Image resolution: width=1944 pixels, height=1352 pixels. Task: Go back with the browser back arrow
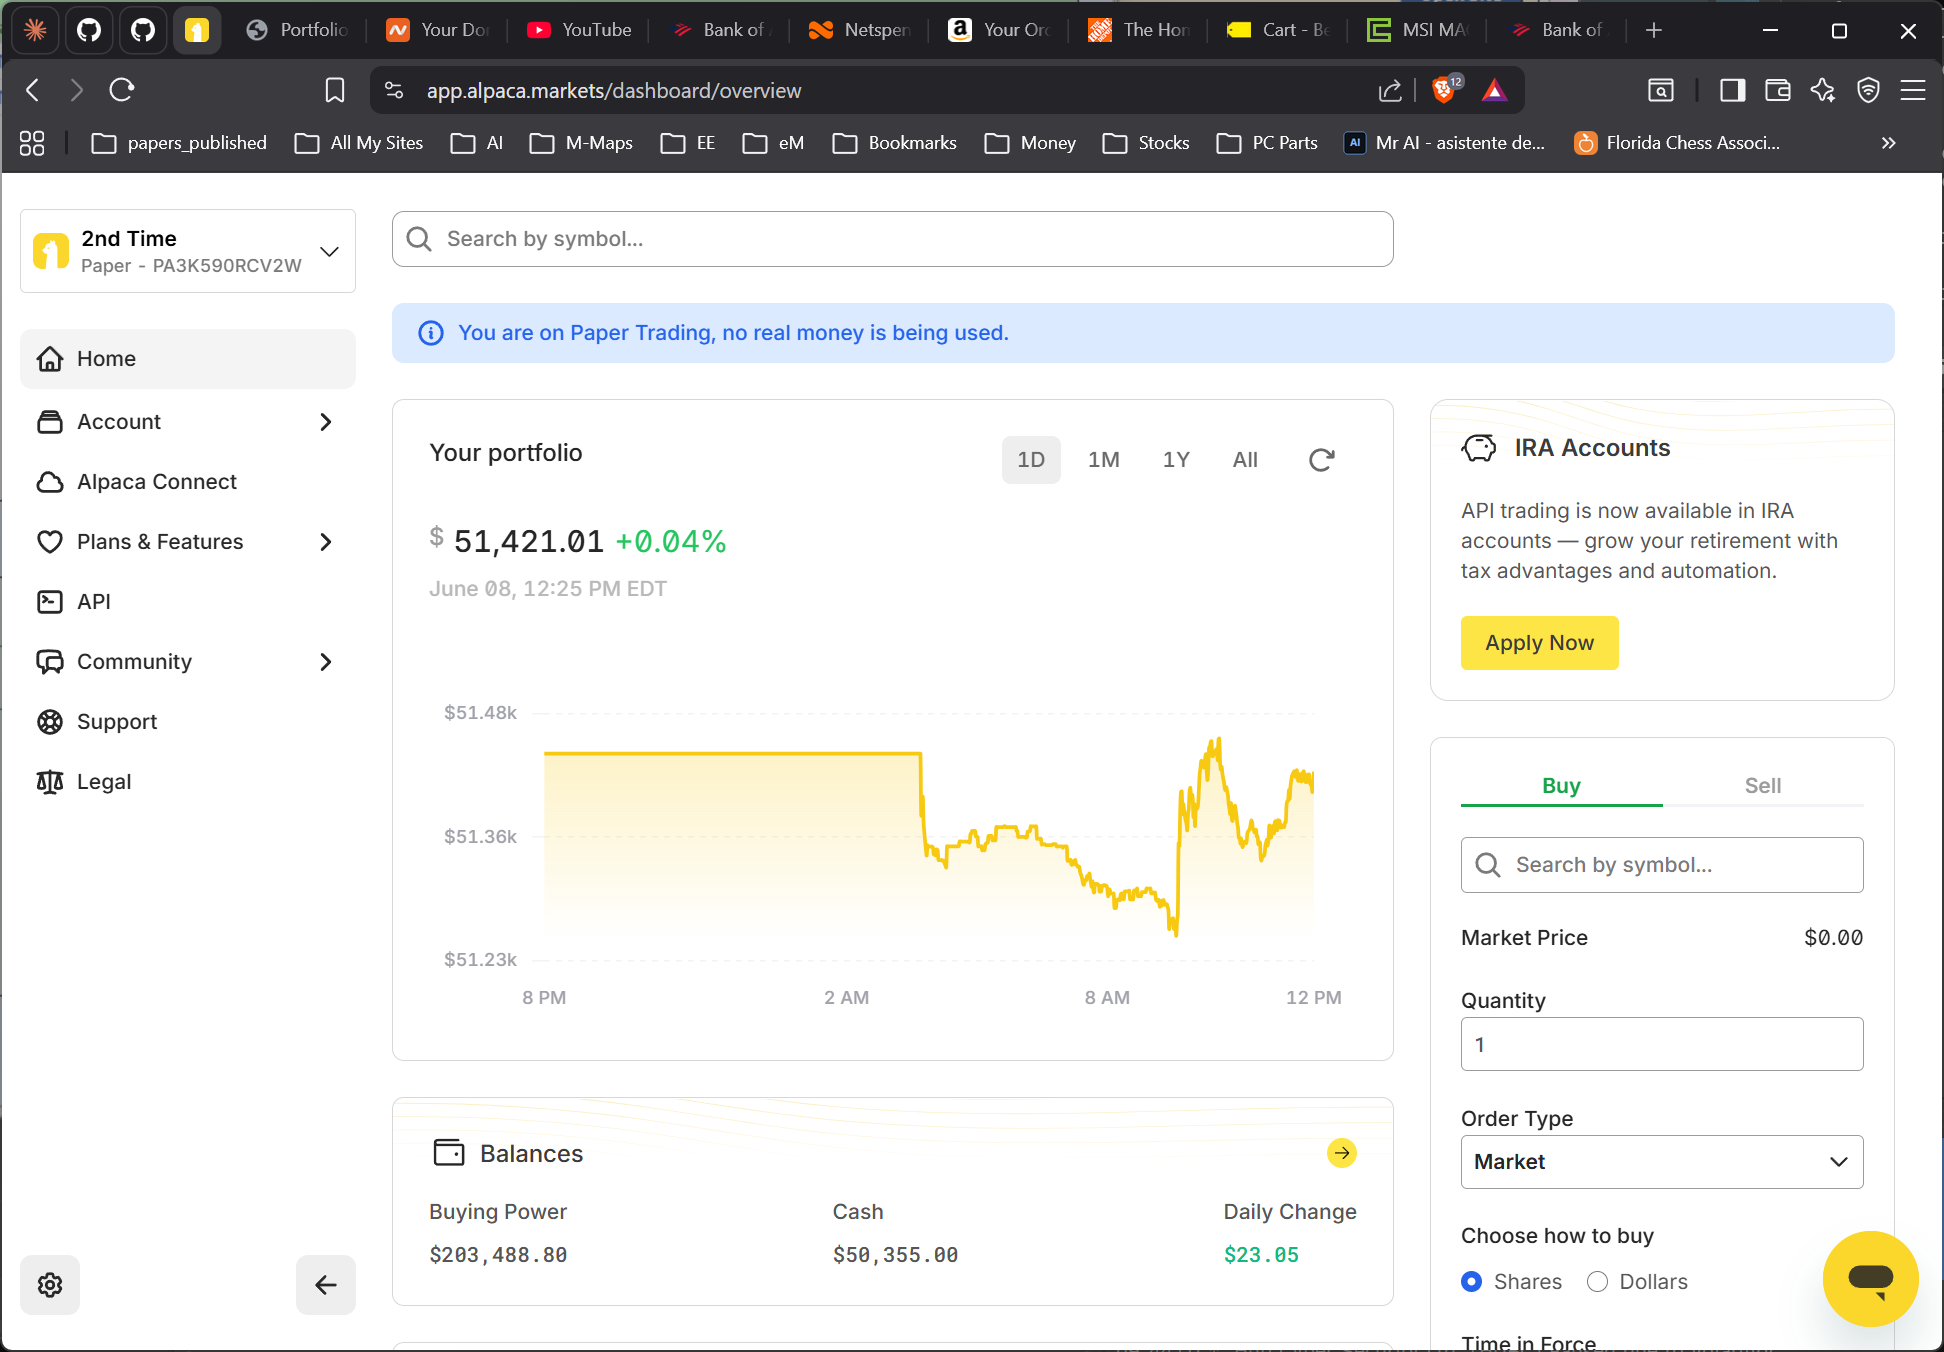tap(32, 90)
